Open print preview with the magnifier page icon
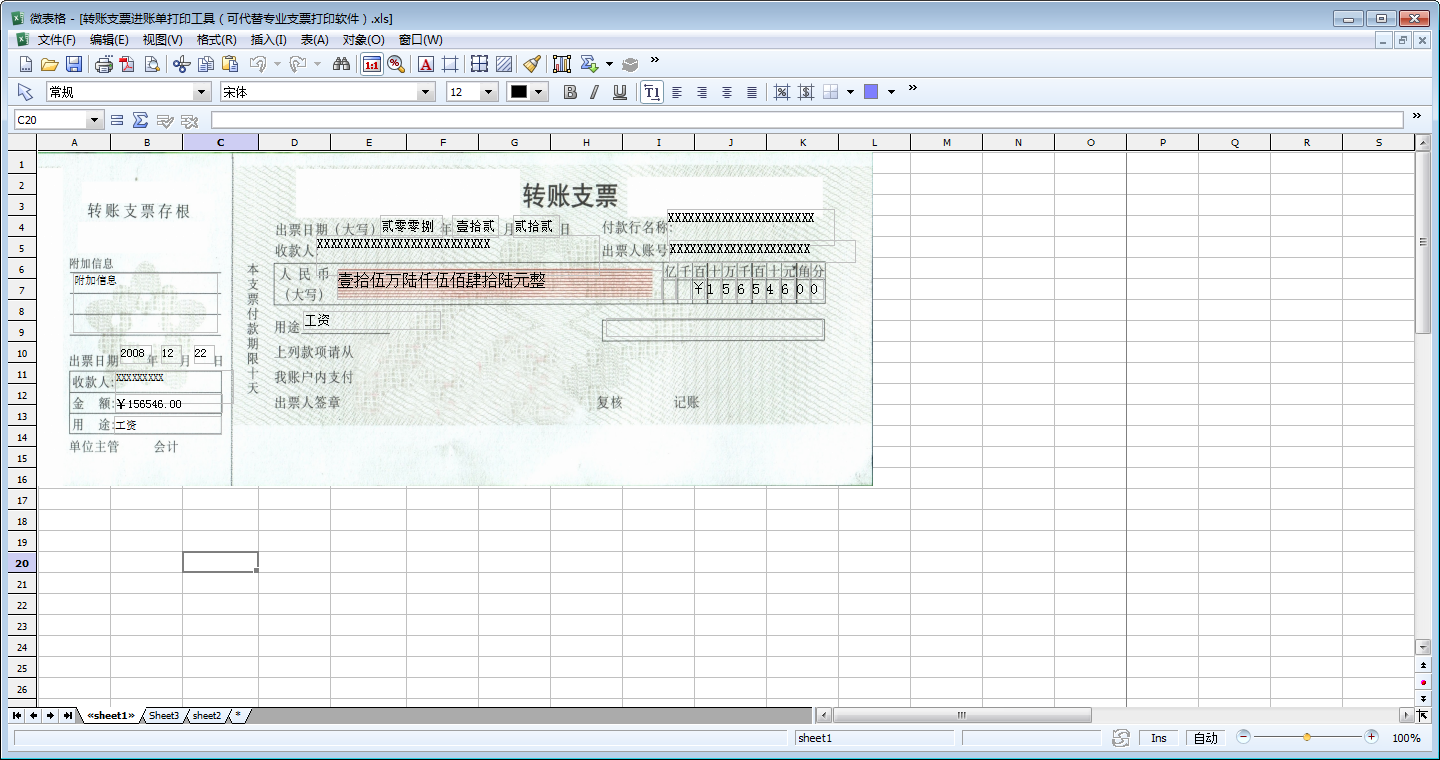The width and height of the screenshot is (1440, 760). tap(152, 64)
